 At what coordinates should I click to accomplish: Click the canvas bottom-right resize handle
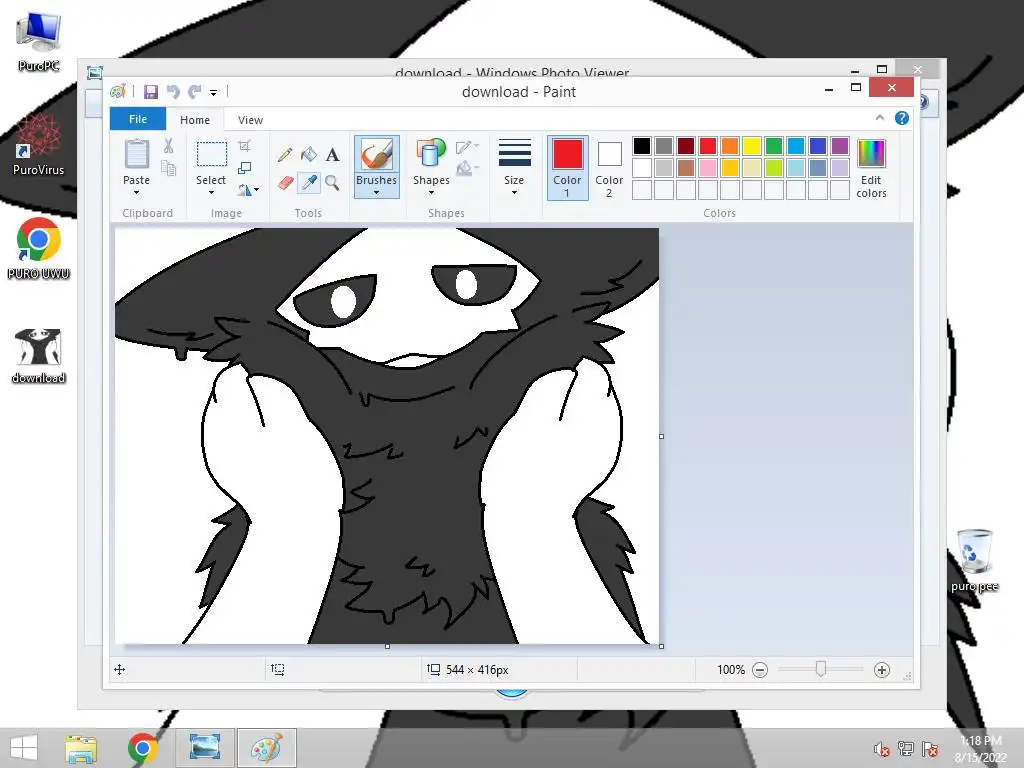pos(662,646)
